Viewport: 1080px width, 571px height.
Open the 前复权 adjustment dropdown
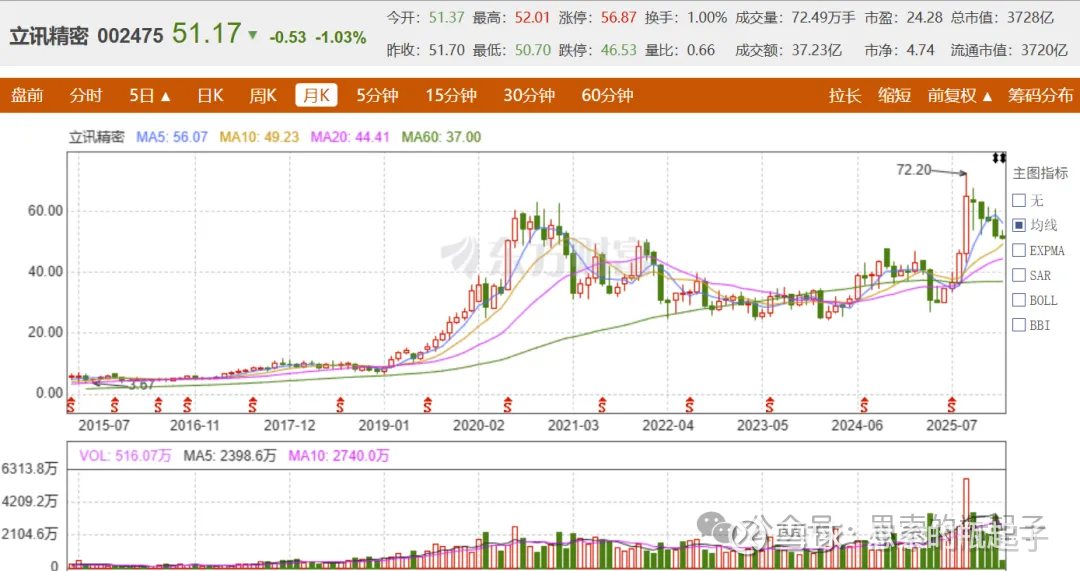coord(959,96)
